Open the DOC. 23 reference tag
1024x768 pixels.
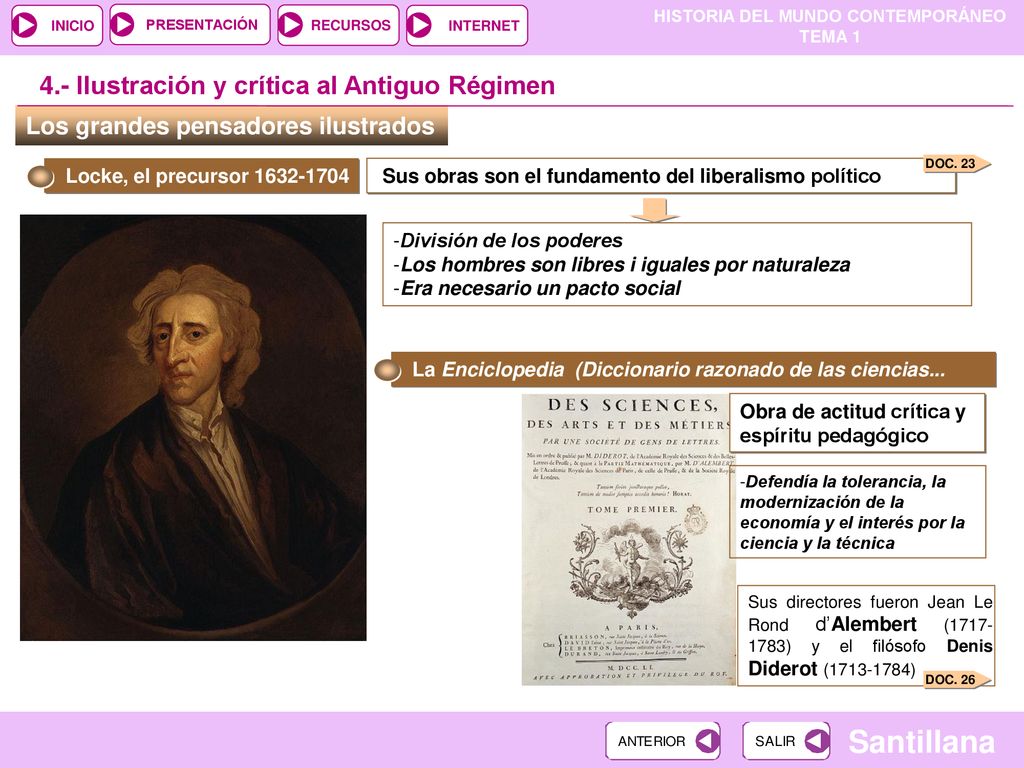(957, 163)
